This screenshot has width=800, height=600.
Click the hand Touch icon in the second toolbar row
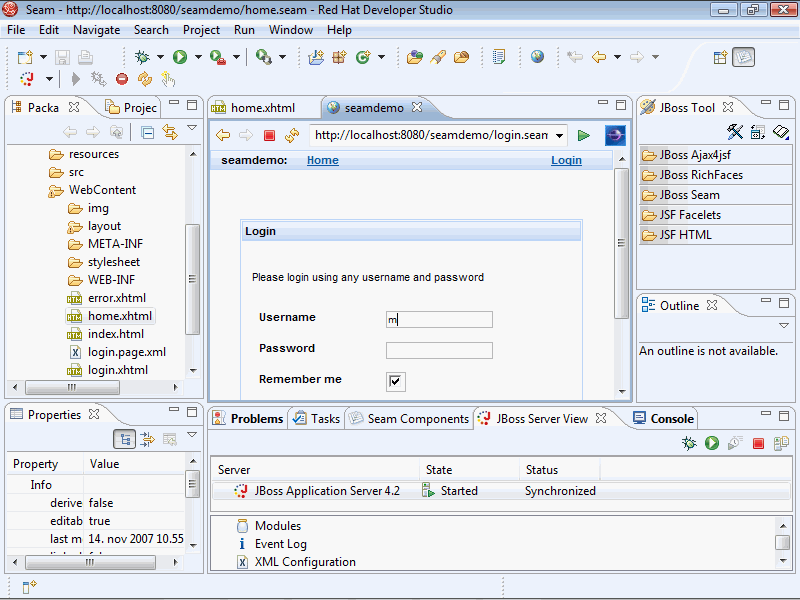pos(168,79)
